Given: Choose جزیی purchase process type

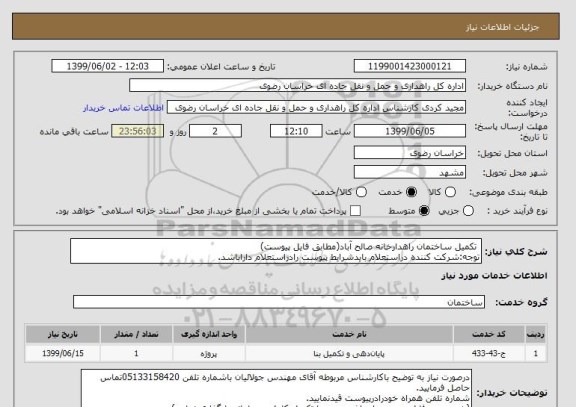Looking at the screenshot, I should [468, 211].
